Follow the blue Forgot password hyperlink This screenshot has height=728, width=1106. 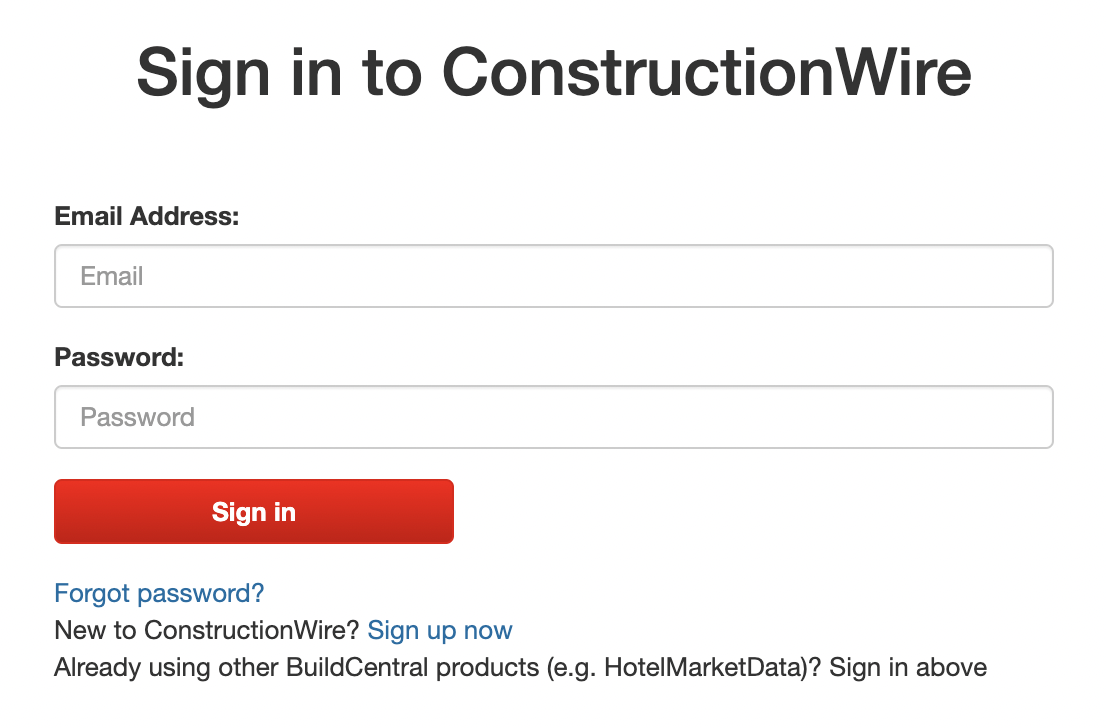[159, 593]
